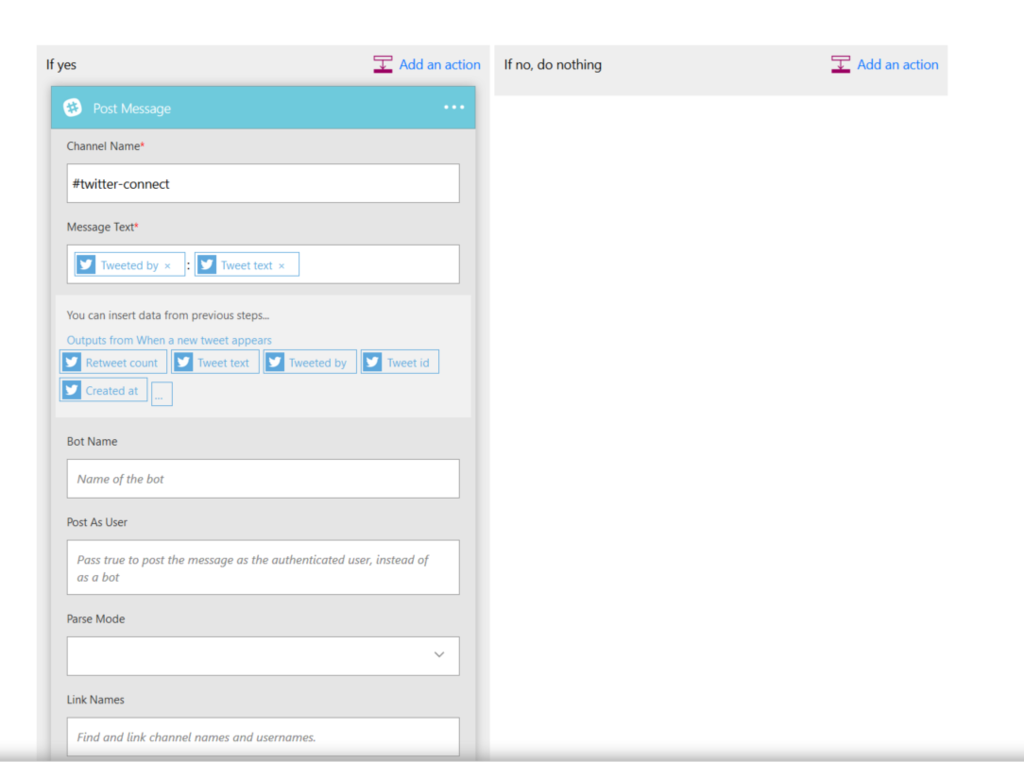Click the If no, do nothing label
1024x762 pixels.
[x=552, y=65]
